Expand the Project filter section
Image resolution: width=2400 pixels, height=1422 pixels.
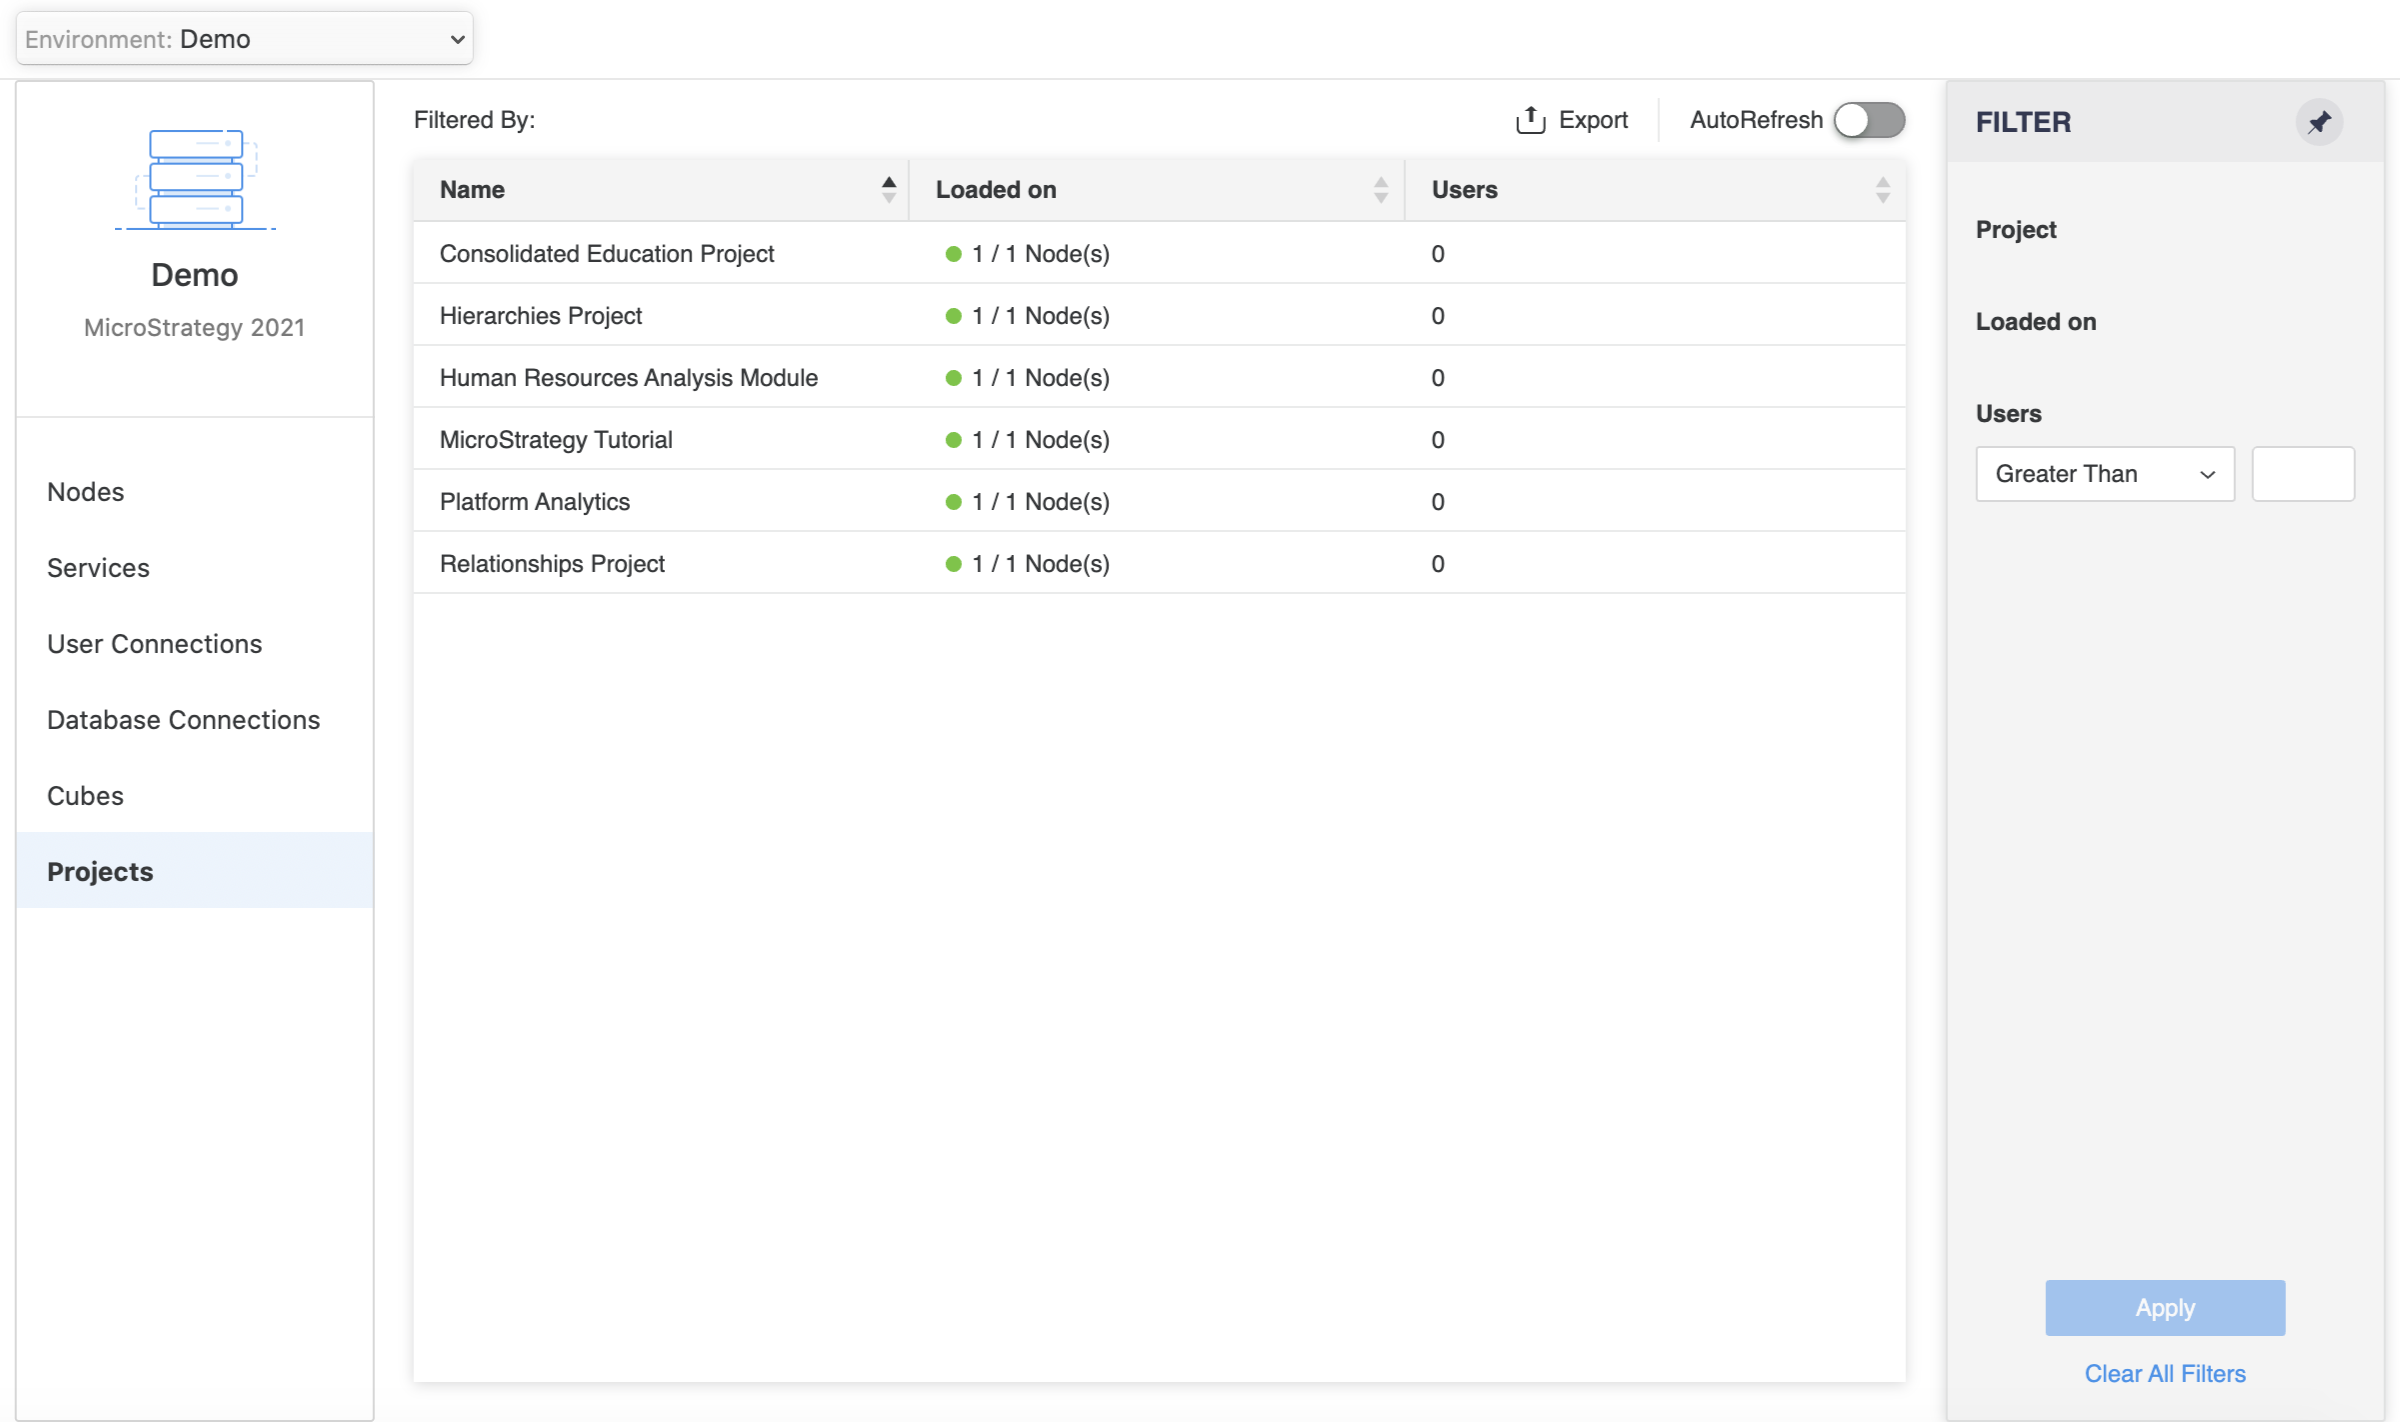pos(2016,229)
